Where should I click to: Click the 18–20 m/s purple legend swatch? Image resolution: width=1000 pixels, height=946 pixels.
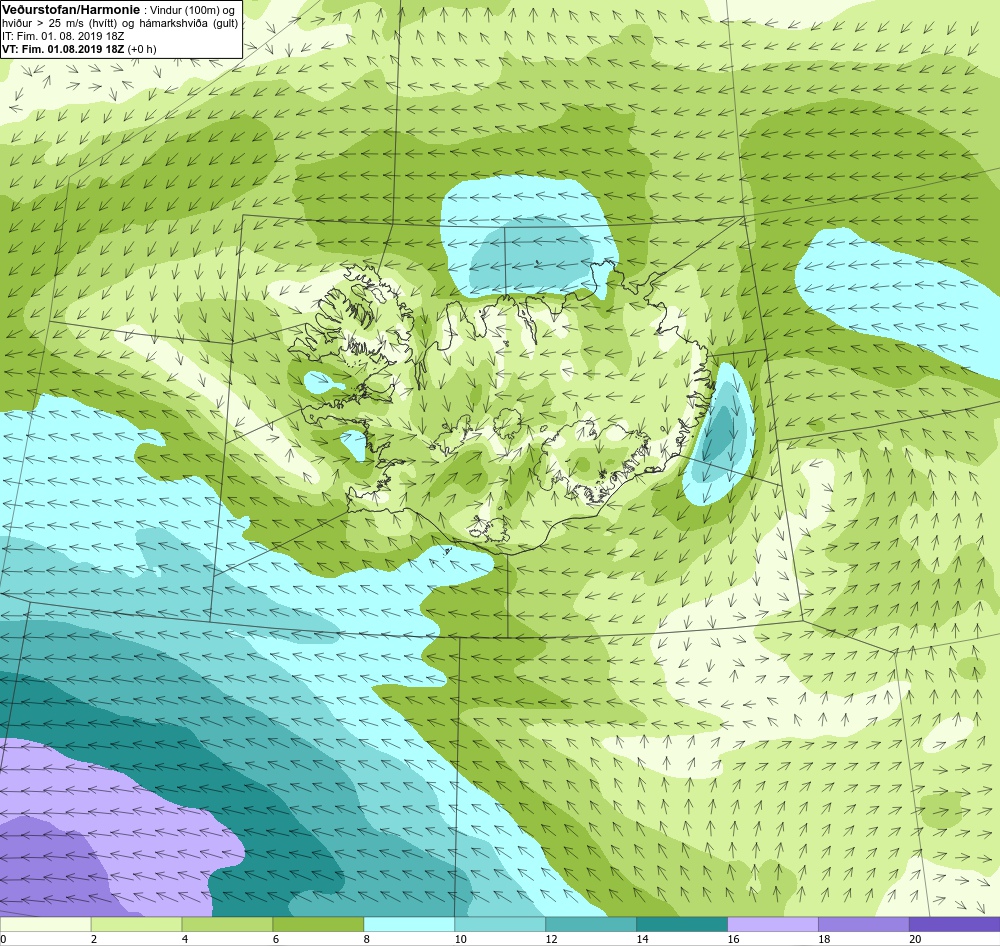pyautogui.click(x=864, y=924)
